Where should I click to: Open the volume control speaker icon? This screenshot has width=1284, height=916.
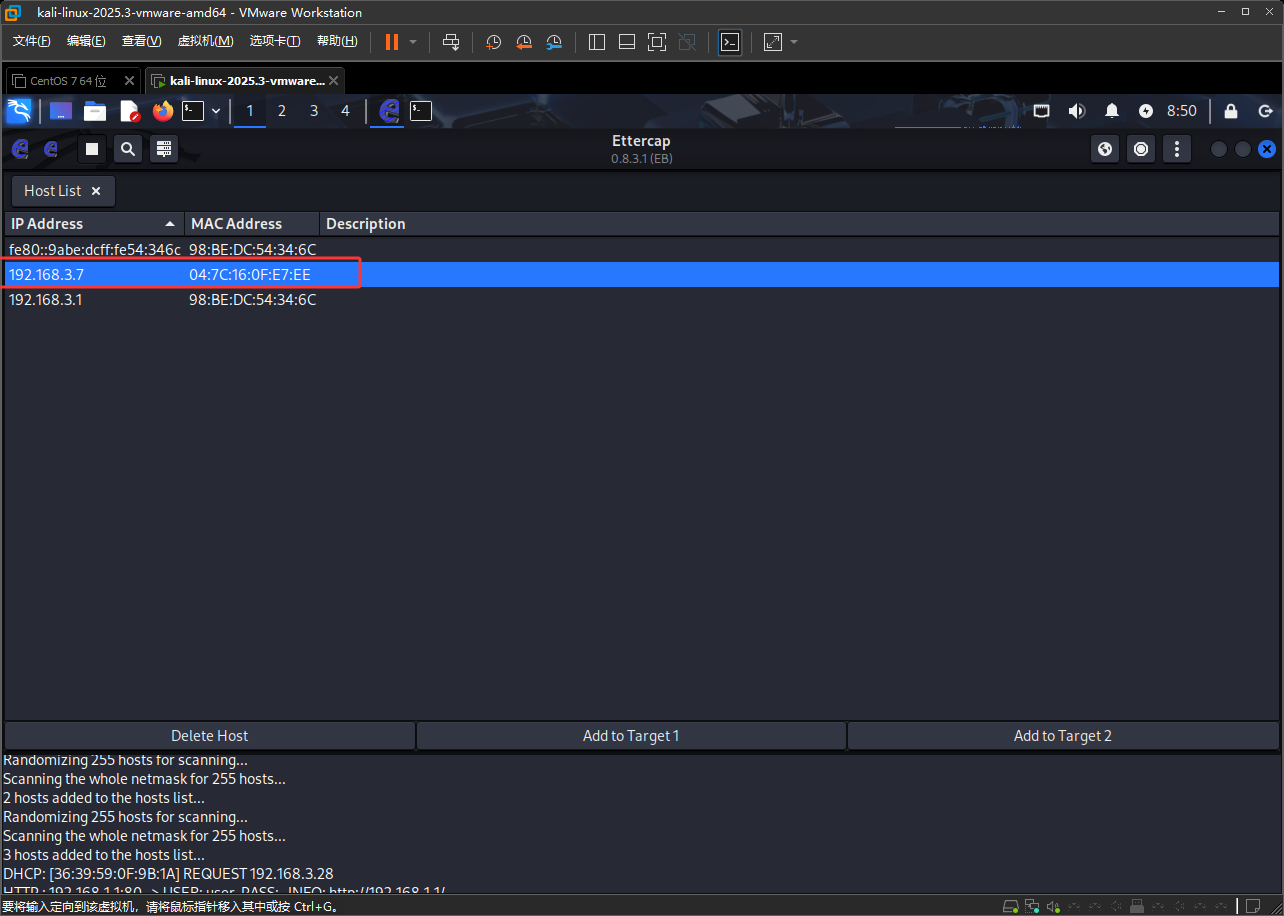click(1077, 111)
